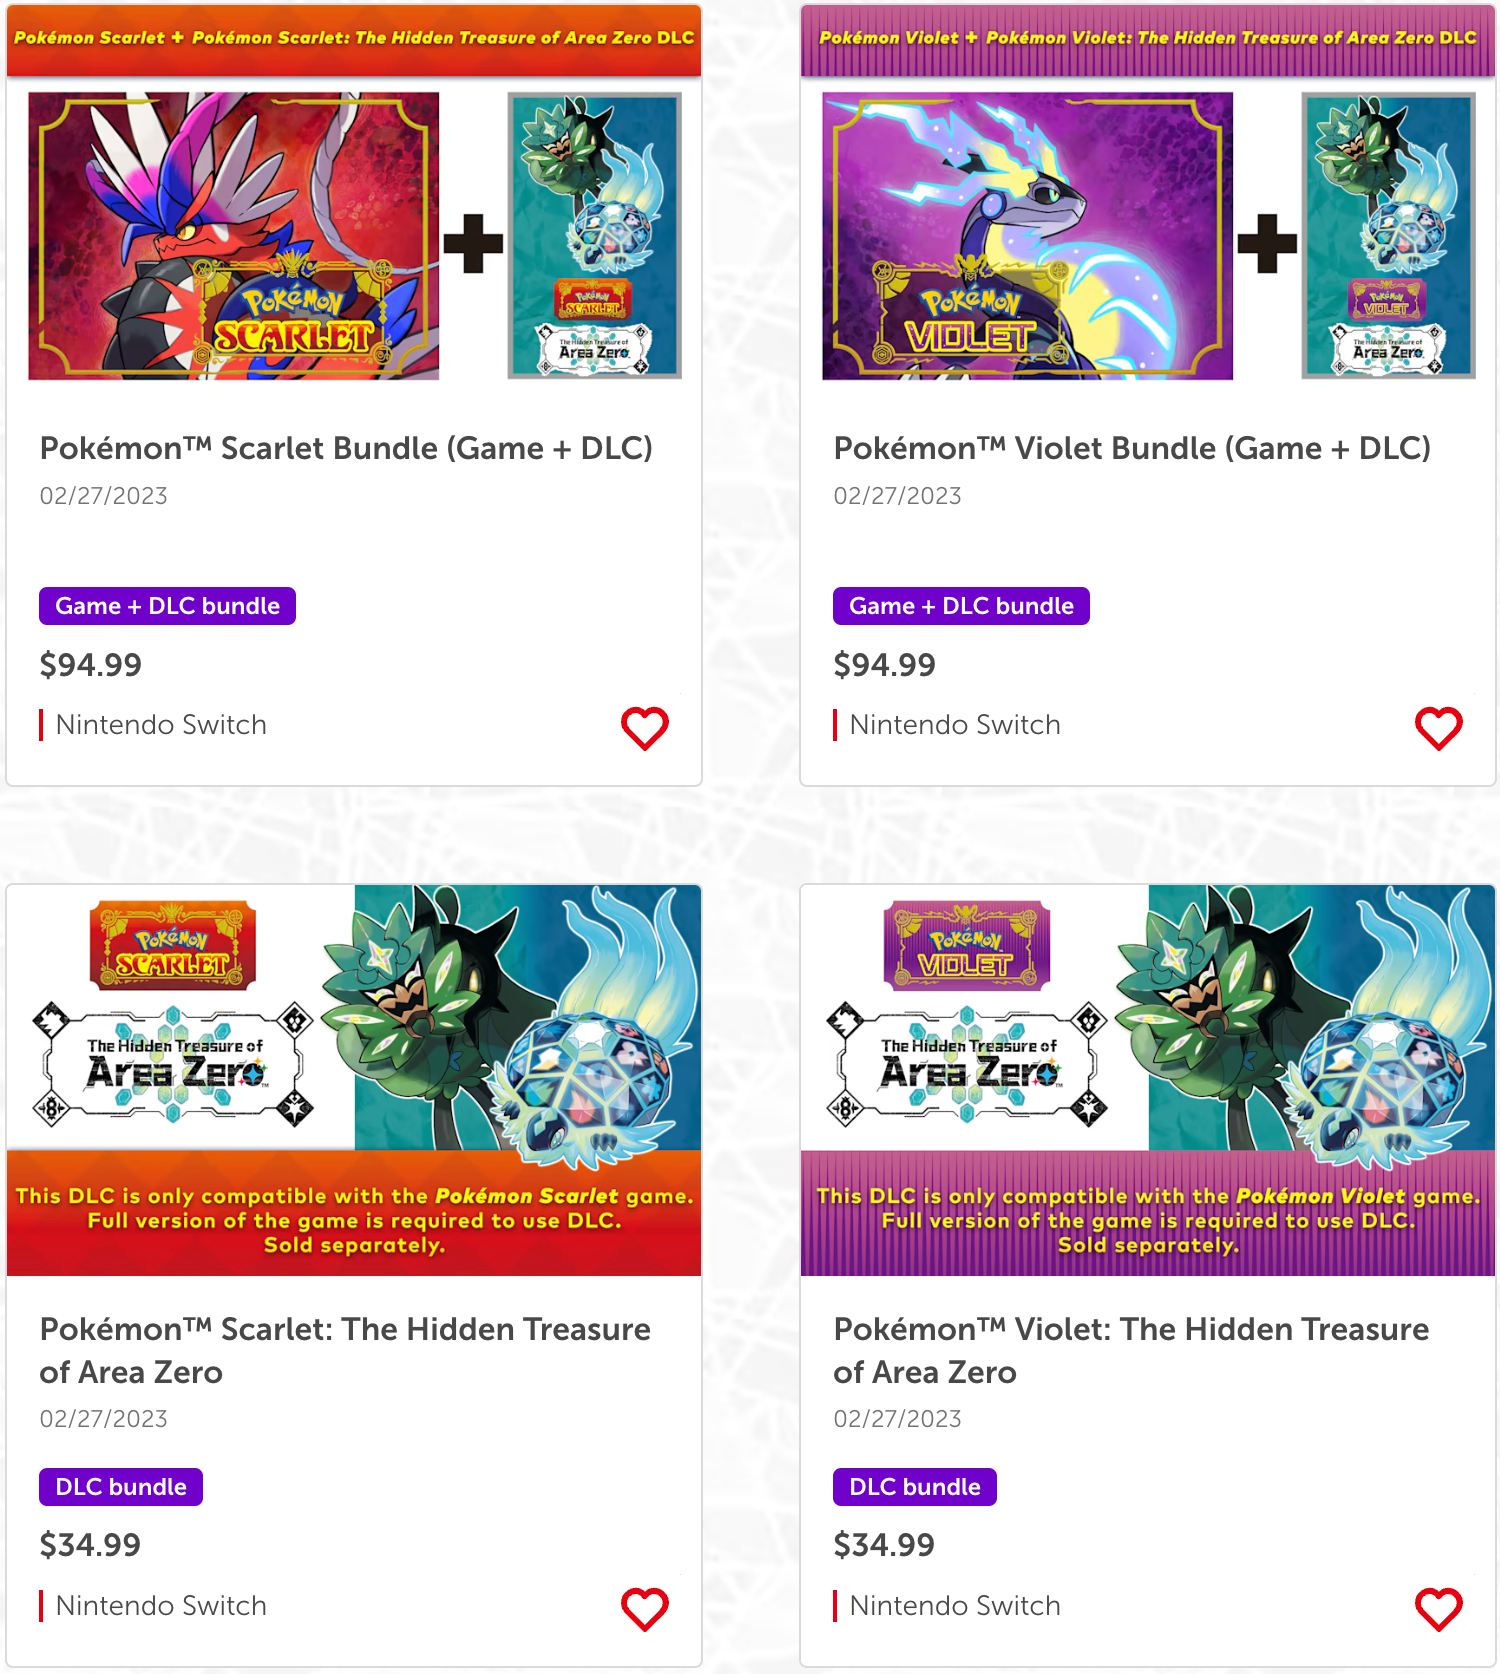Favorite the Pokémon Scarlet Bundle with heart icon

[645, 728]
